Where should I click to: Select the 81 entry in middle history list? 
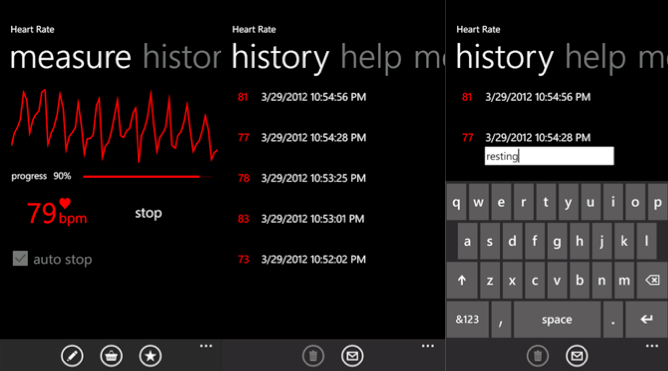(302, 97)
